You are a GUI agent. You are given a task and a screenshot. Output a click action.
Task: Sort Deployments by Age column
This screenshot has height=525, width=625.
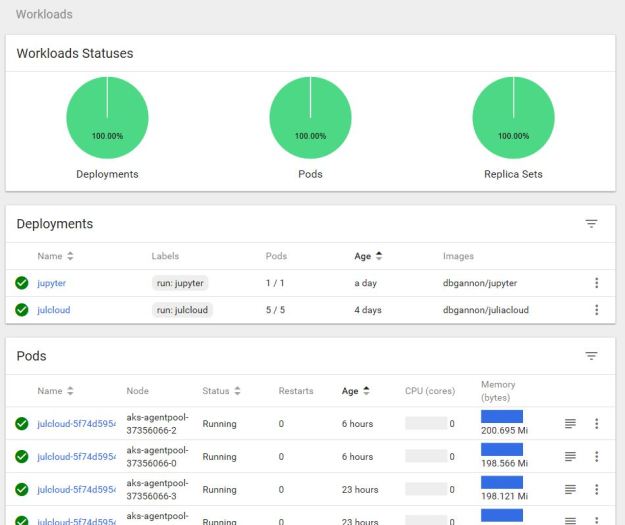[x=368, y=257]
